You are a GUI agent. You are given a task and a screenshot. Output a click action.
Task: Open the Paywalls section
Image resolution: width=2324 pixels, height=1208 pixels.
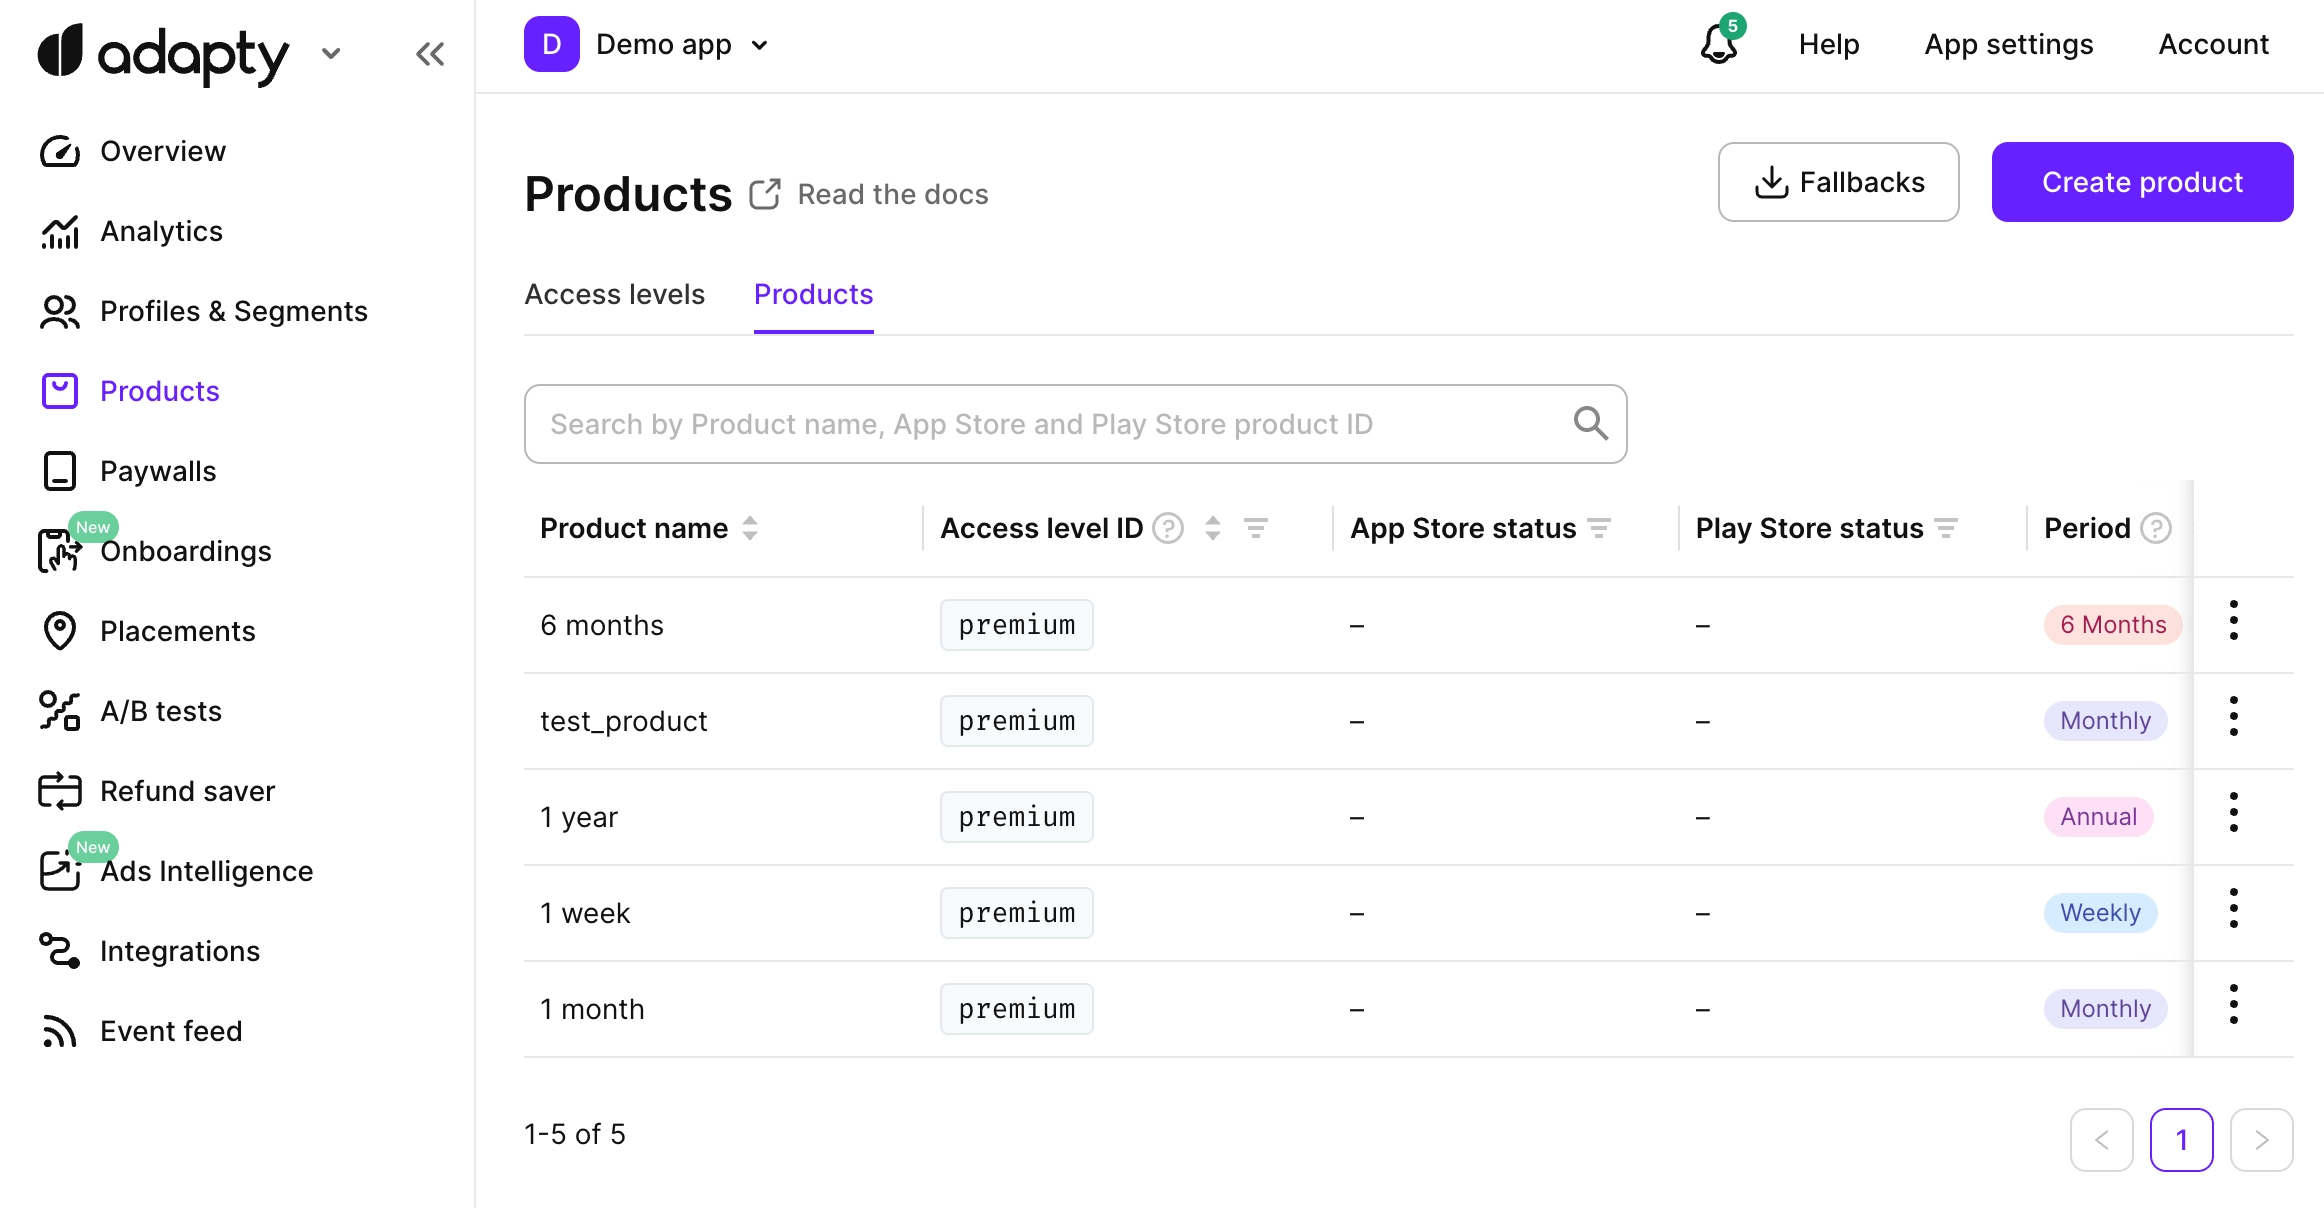(157, 471)
